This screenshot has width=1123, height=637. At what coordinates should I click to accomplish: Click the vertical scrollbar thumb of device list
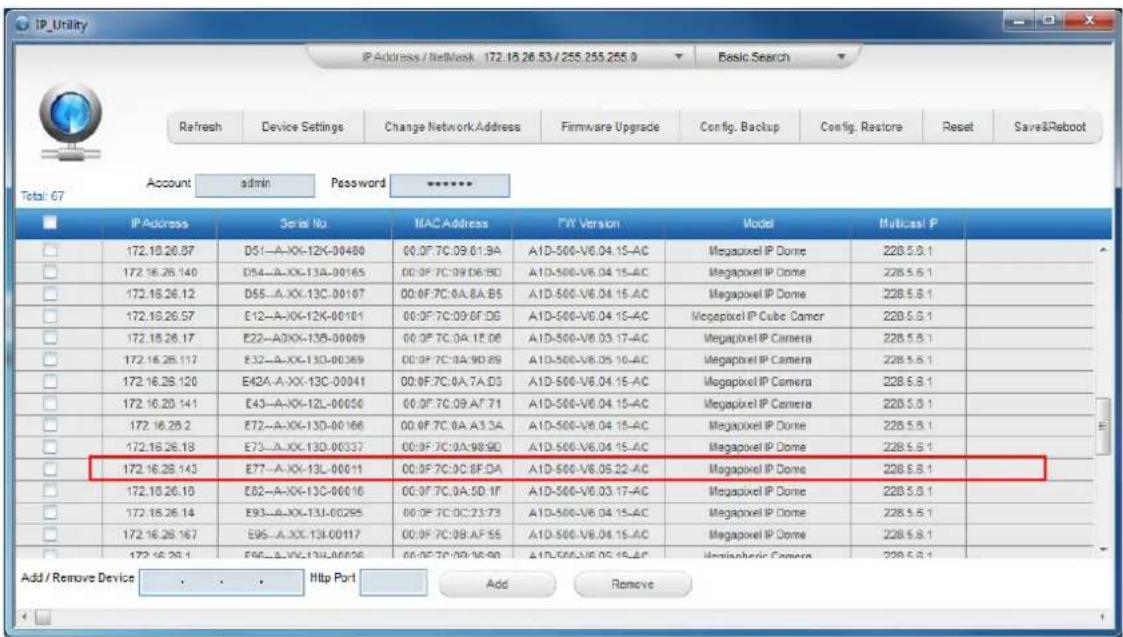pos(1104,426)
